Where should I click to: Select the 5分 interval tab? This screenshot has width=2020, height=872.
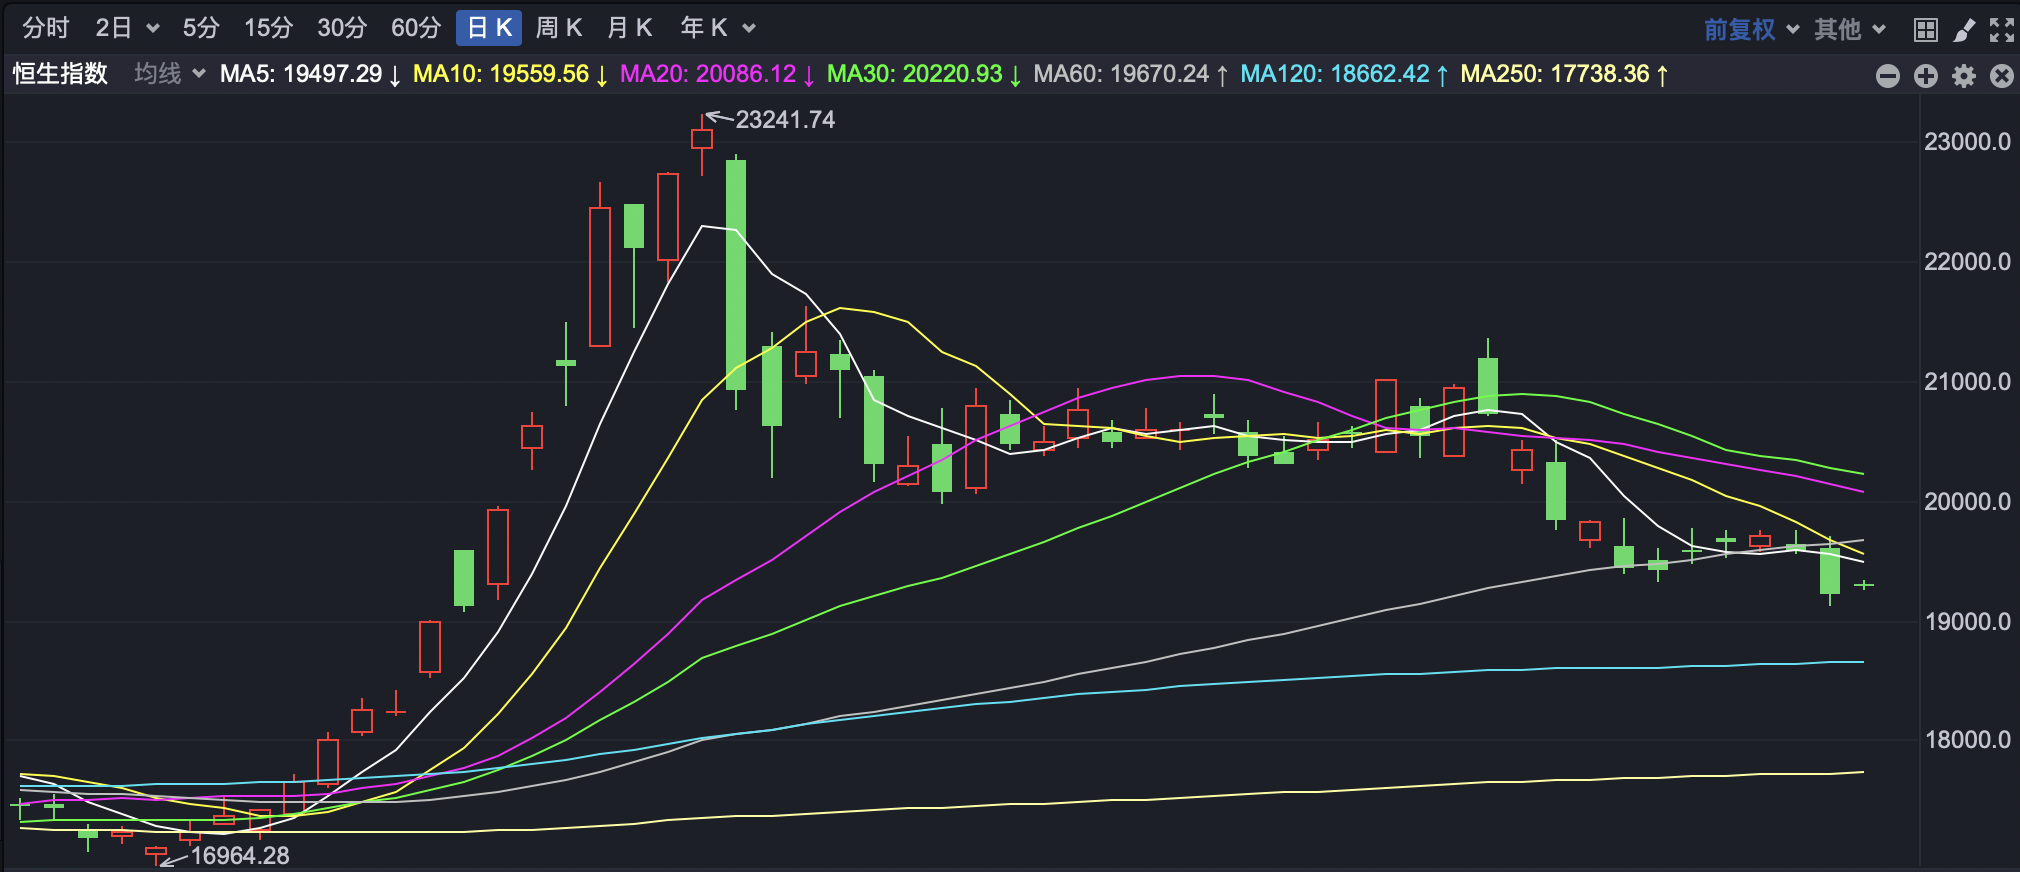[201, 28]
